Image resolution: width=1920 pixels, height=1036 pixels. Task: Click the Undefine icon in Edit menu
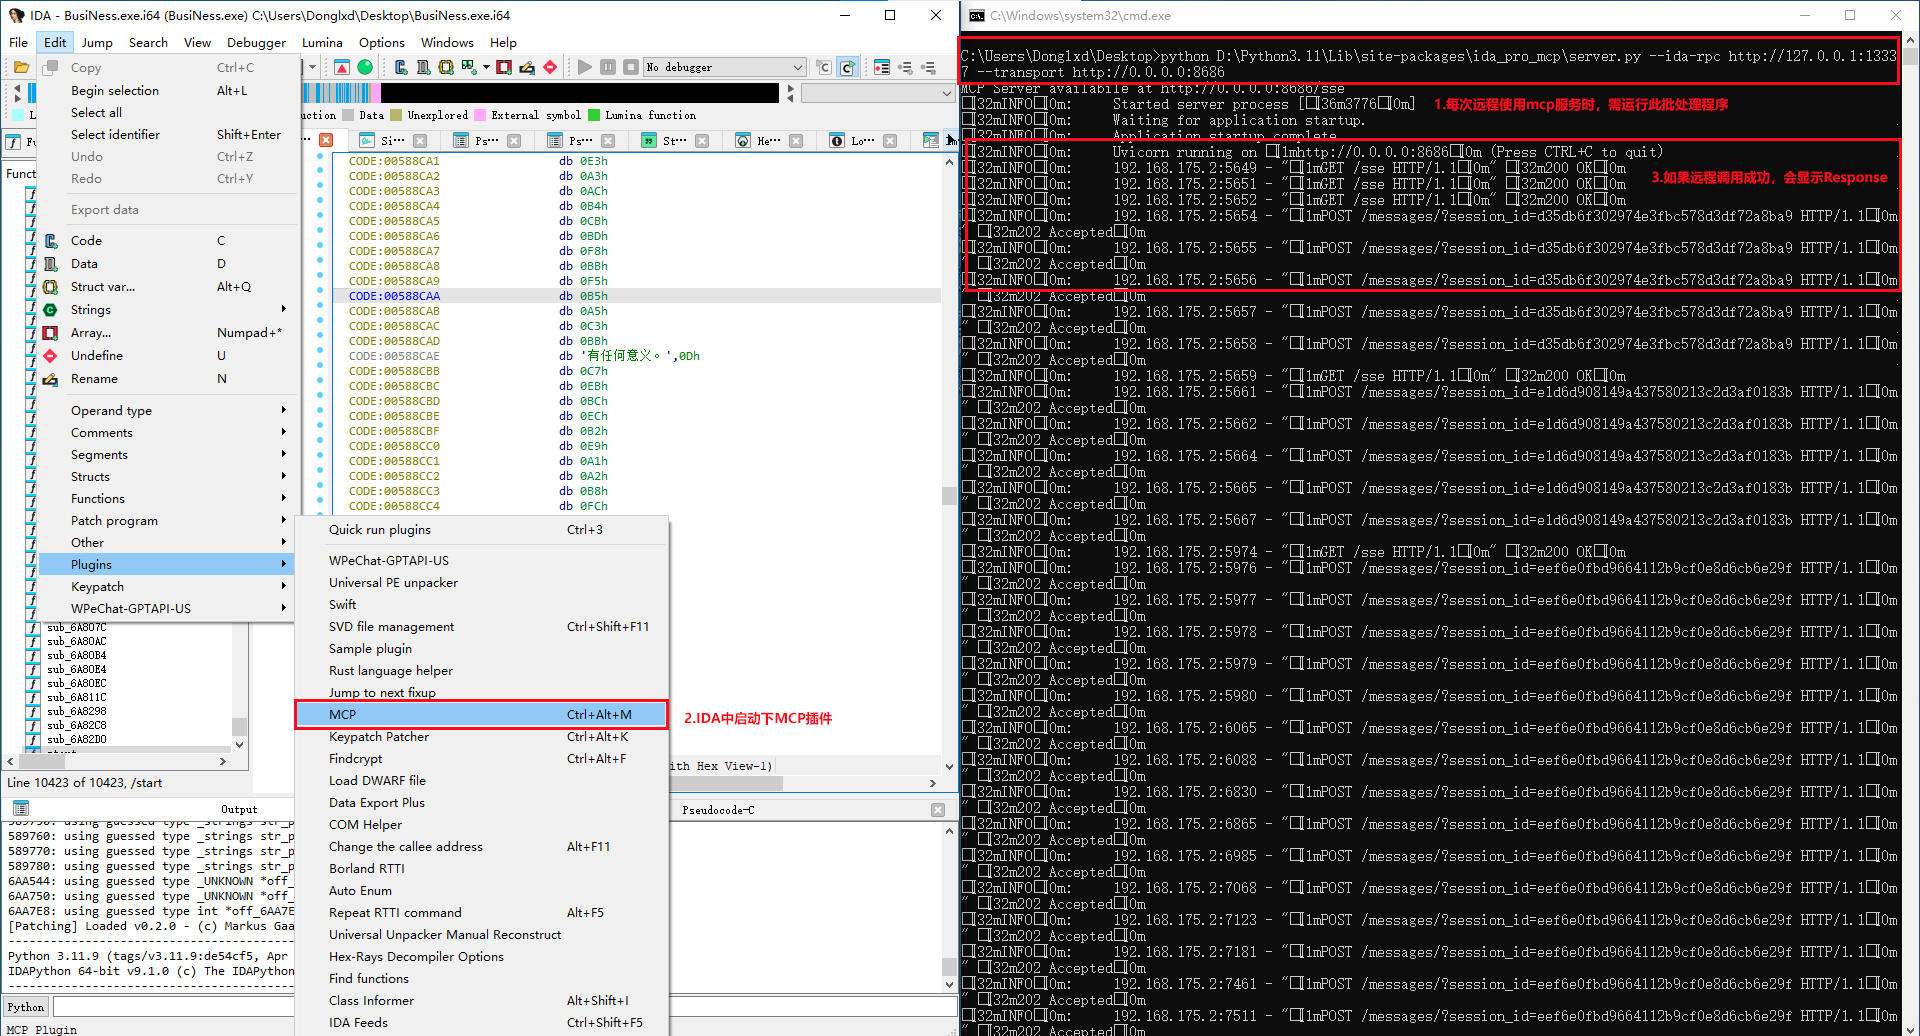51,356
